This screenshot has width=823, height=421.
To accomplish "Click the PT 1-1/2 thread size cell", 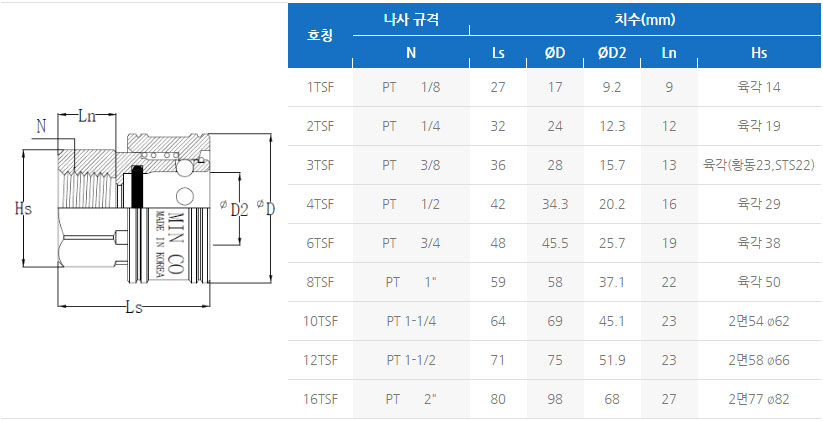I will [x=411, y=360].
